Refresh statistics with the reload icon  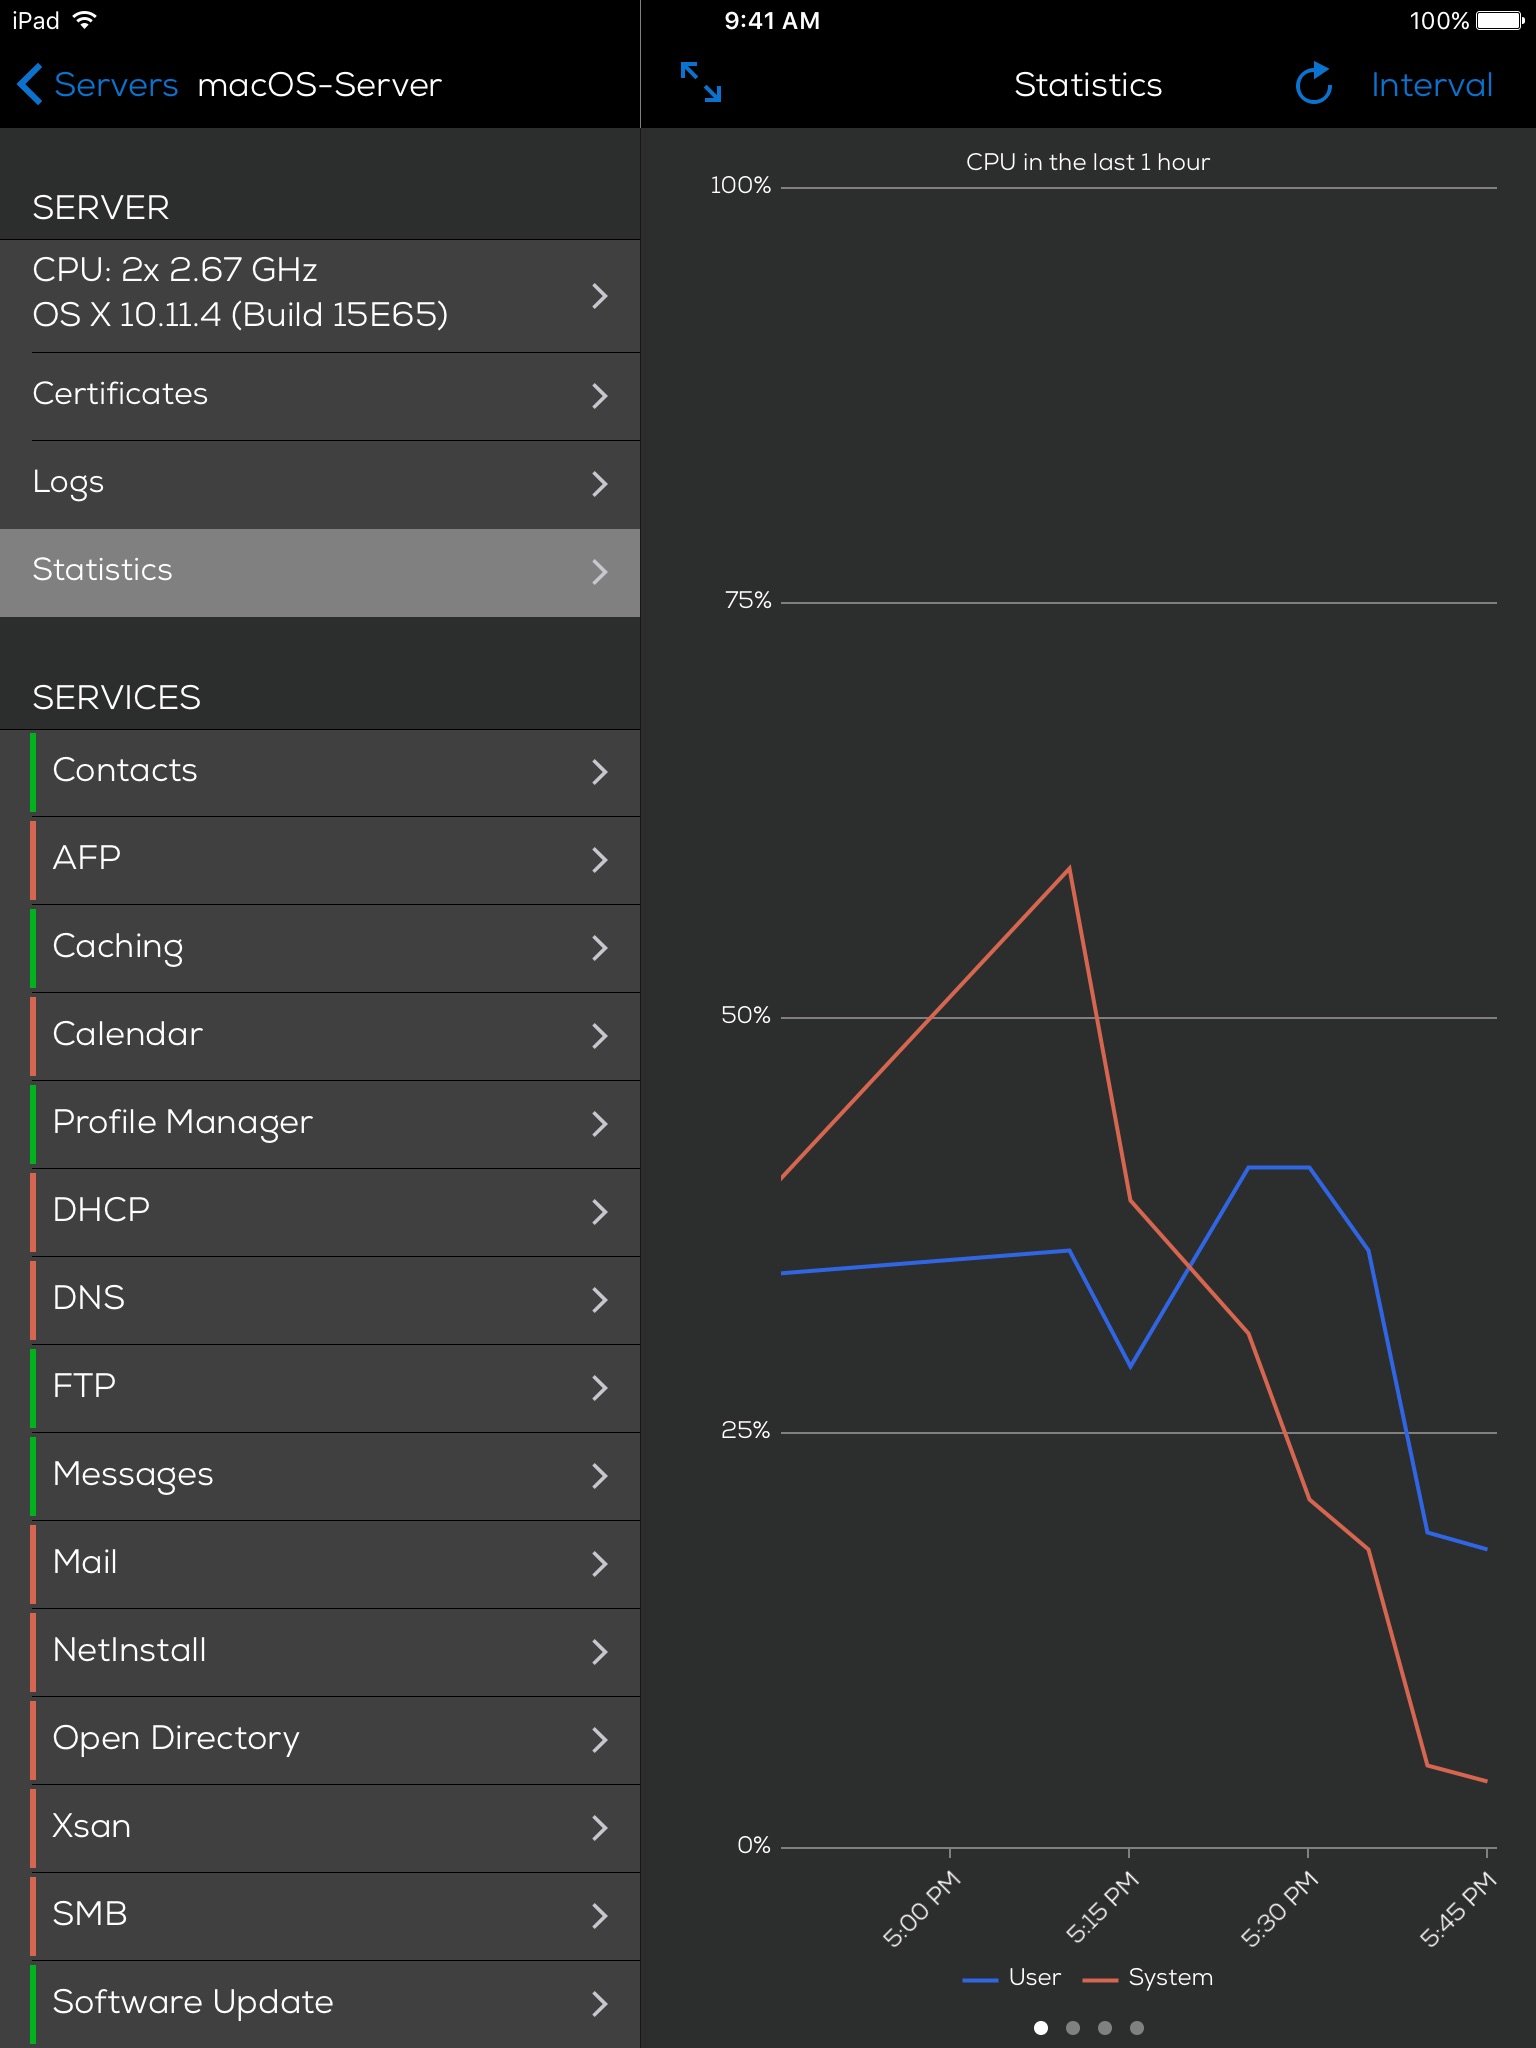tap(1314, 84)
